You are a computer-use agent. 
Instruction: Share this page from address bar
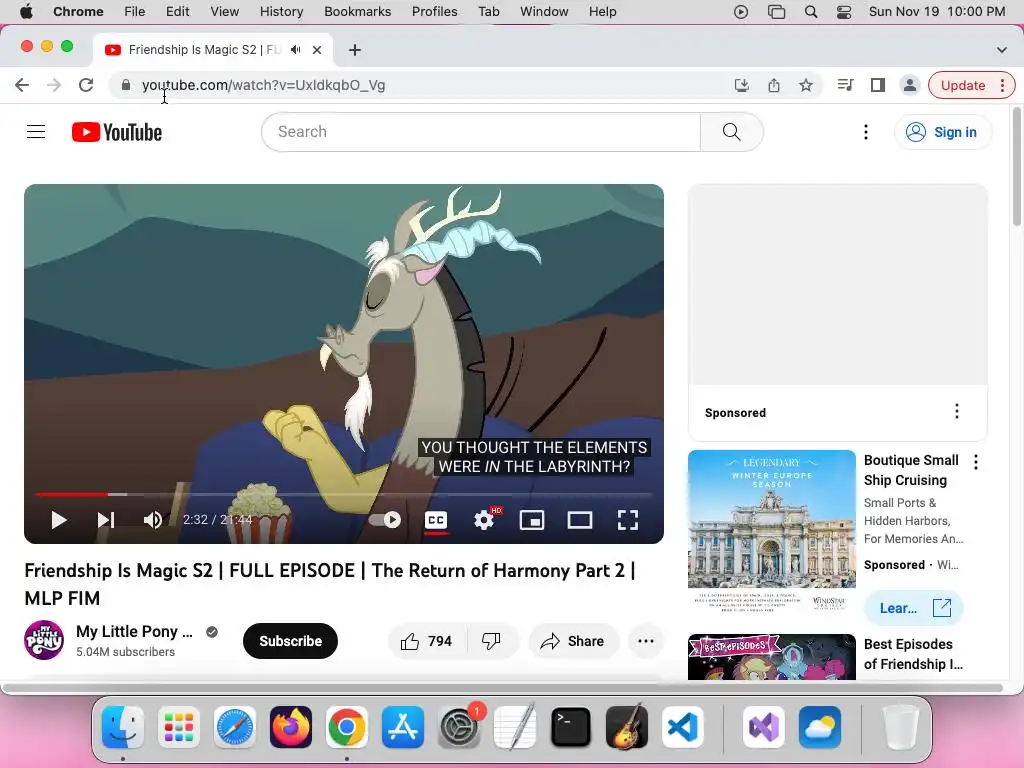click(774, 85)
